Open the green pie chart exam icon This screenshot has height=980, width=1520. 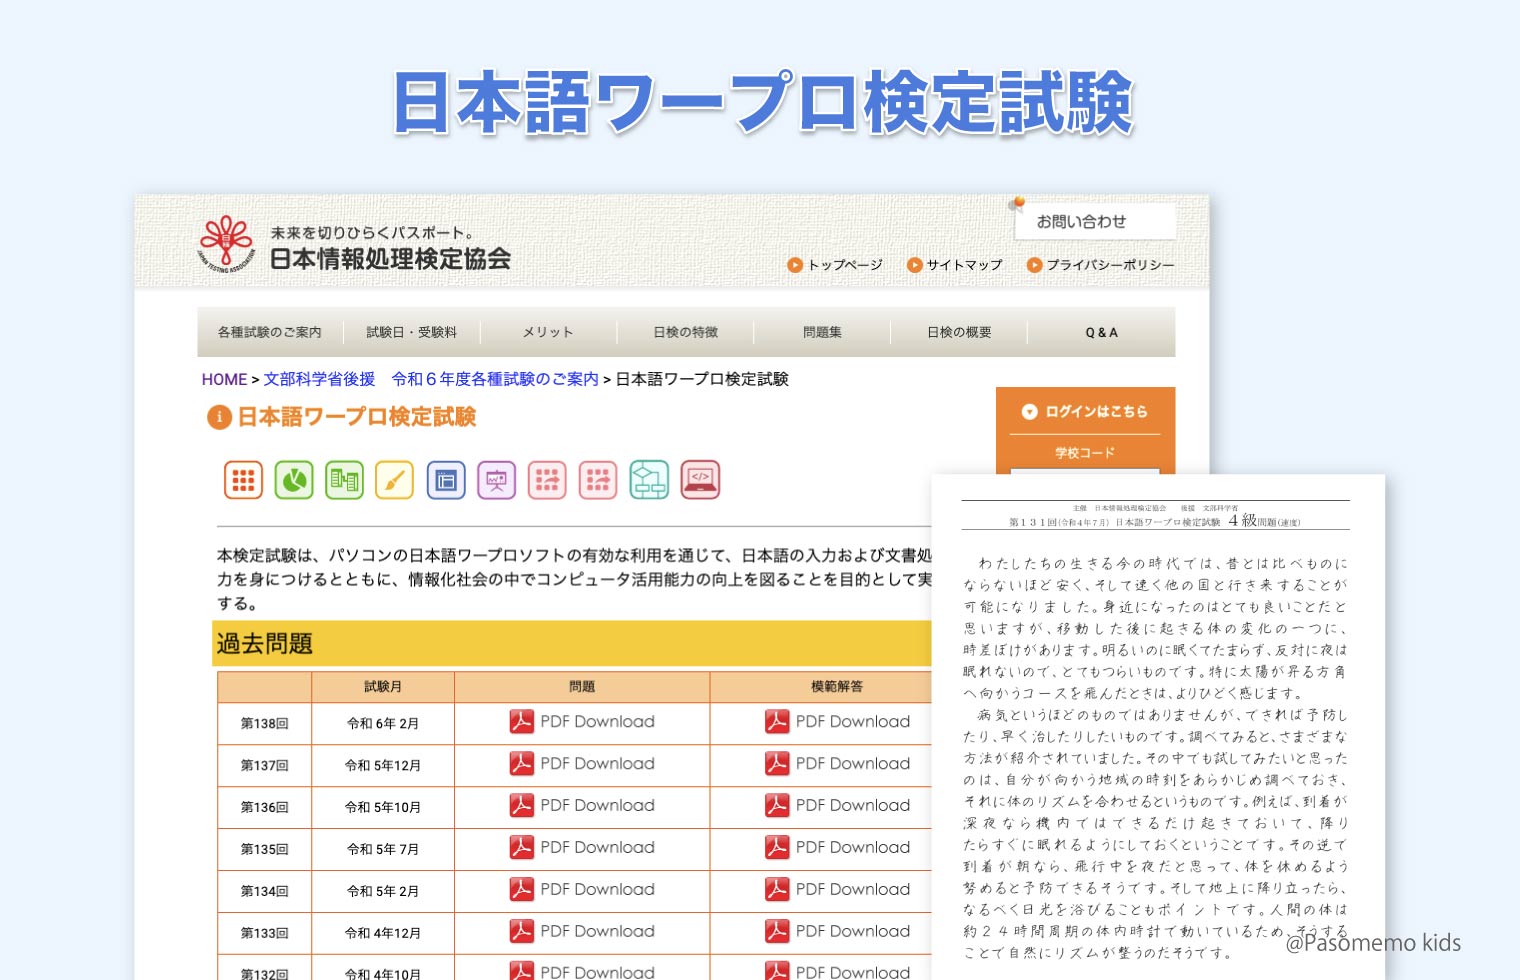294,480
